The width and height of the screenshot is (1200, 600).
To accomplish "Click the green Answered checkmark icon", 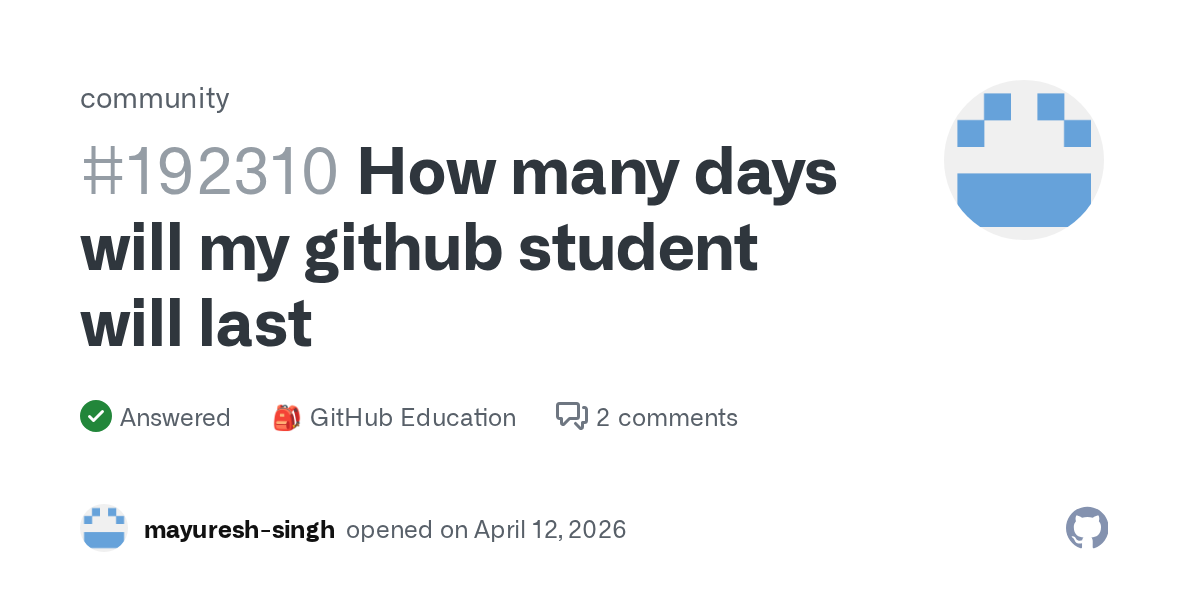I will click(95, 416).
